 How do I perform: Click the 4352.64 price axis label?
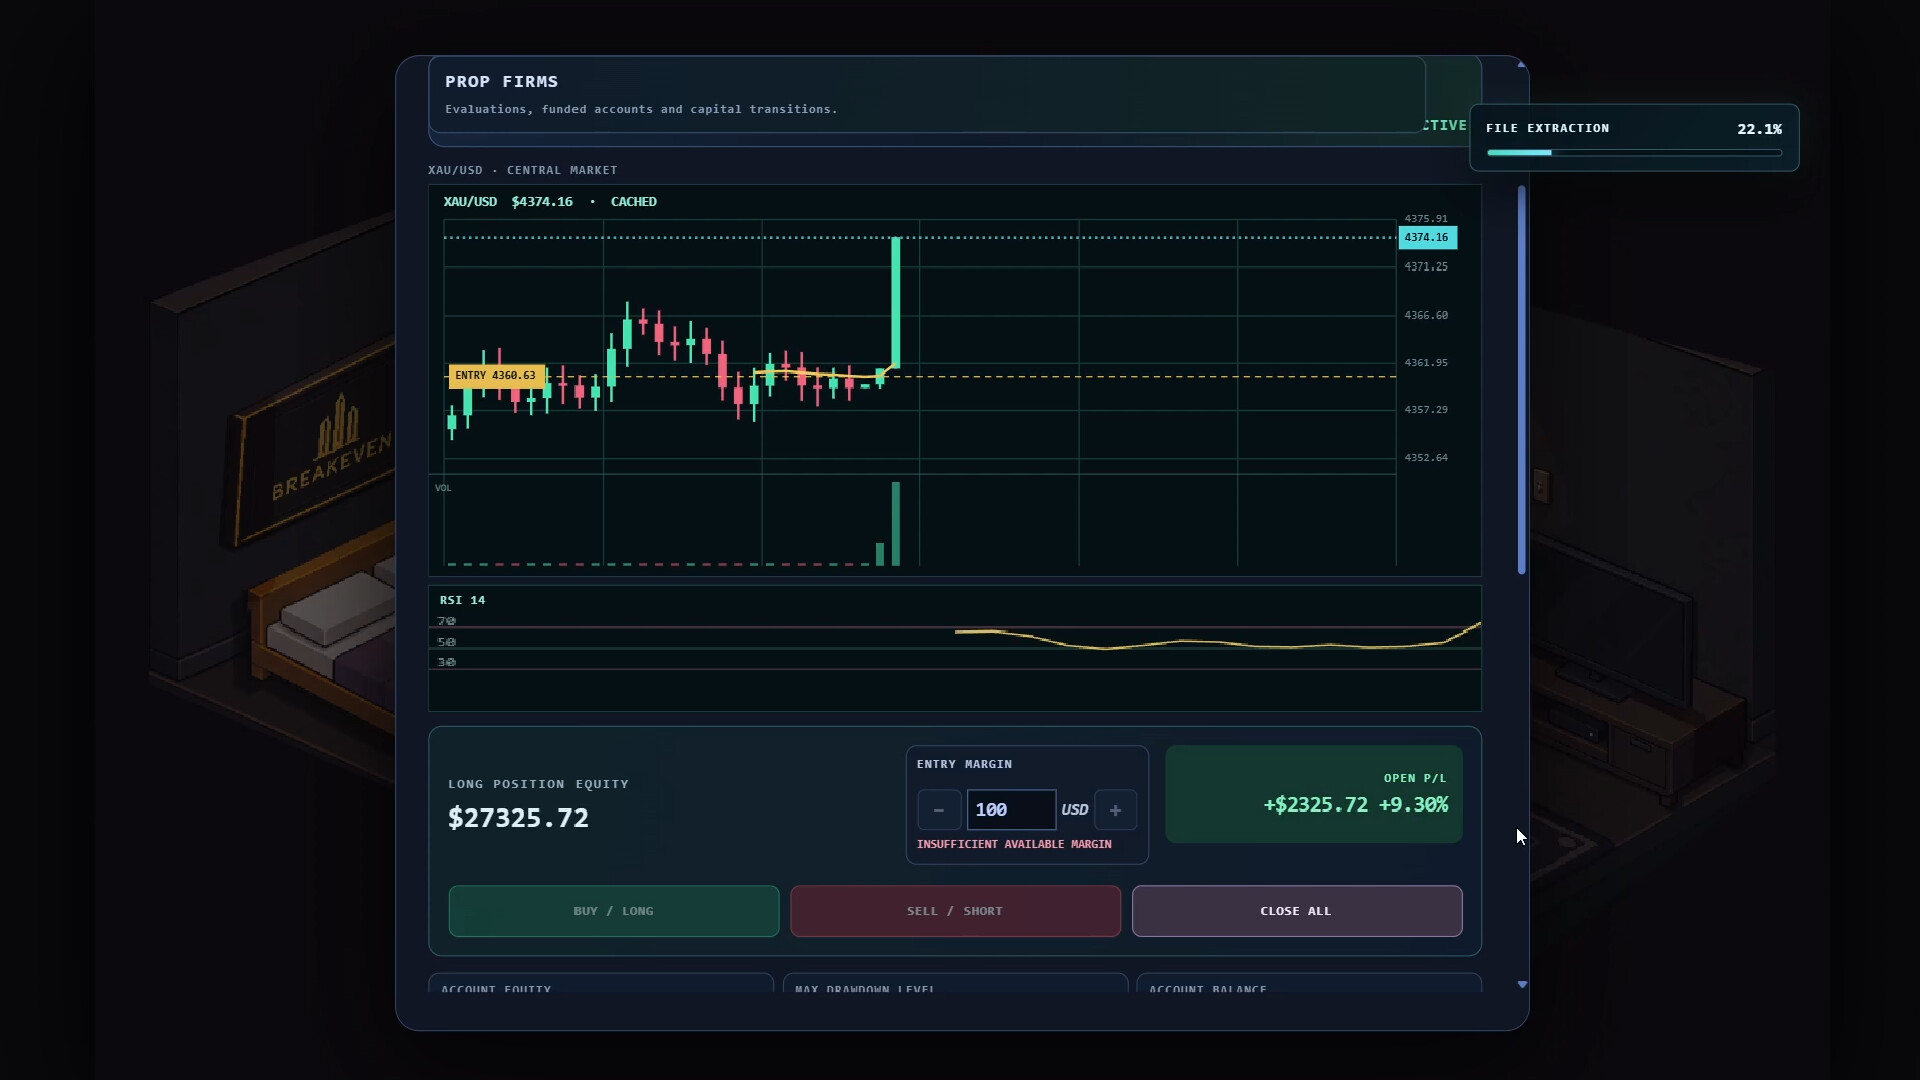point(1426,458)
